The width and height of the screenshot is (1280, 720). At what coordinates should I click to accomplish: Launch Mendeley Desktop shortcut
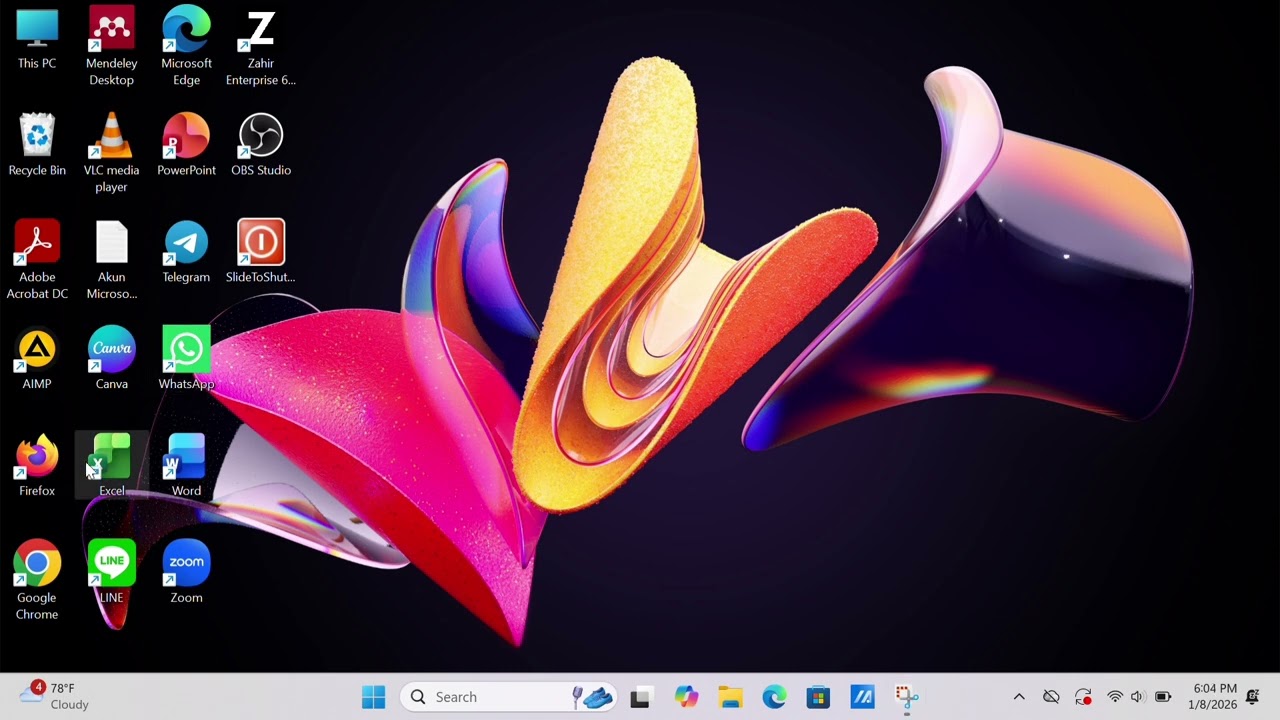(111, 47)
